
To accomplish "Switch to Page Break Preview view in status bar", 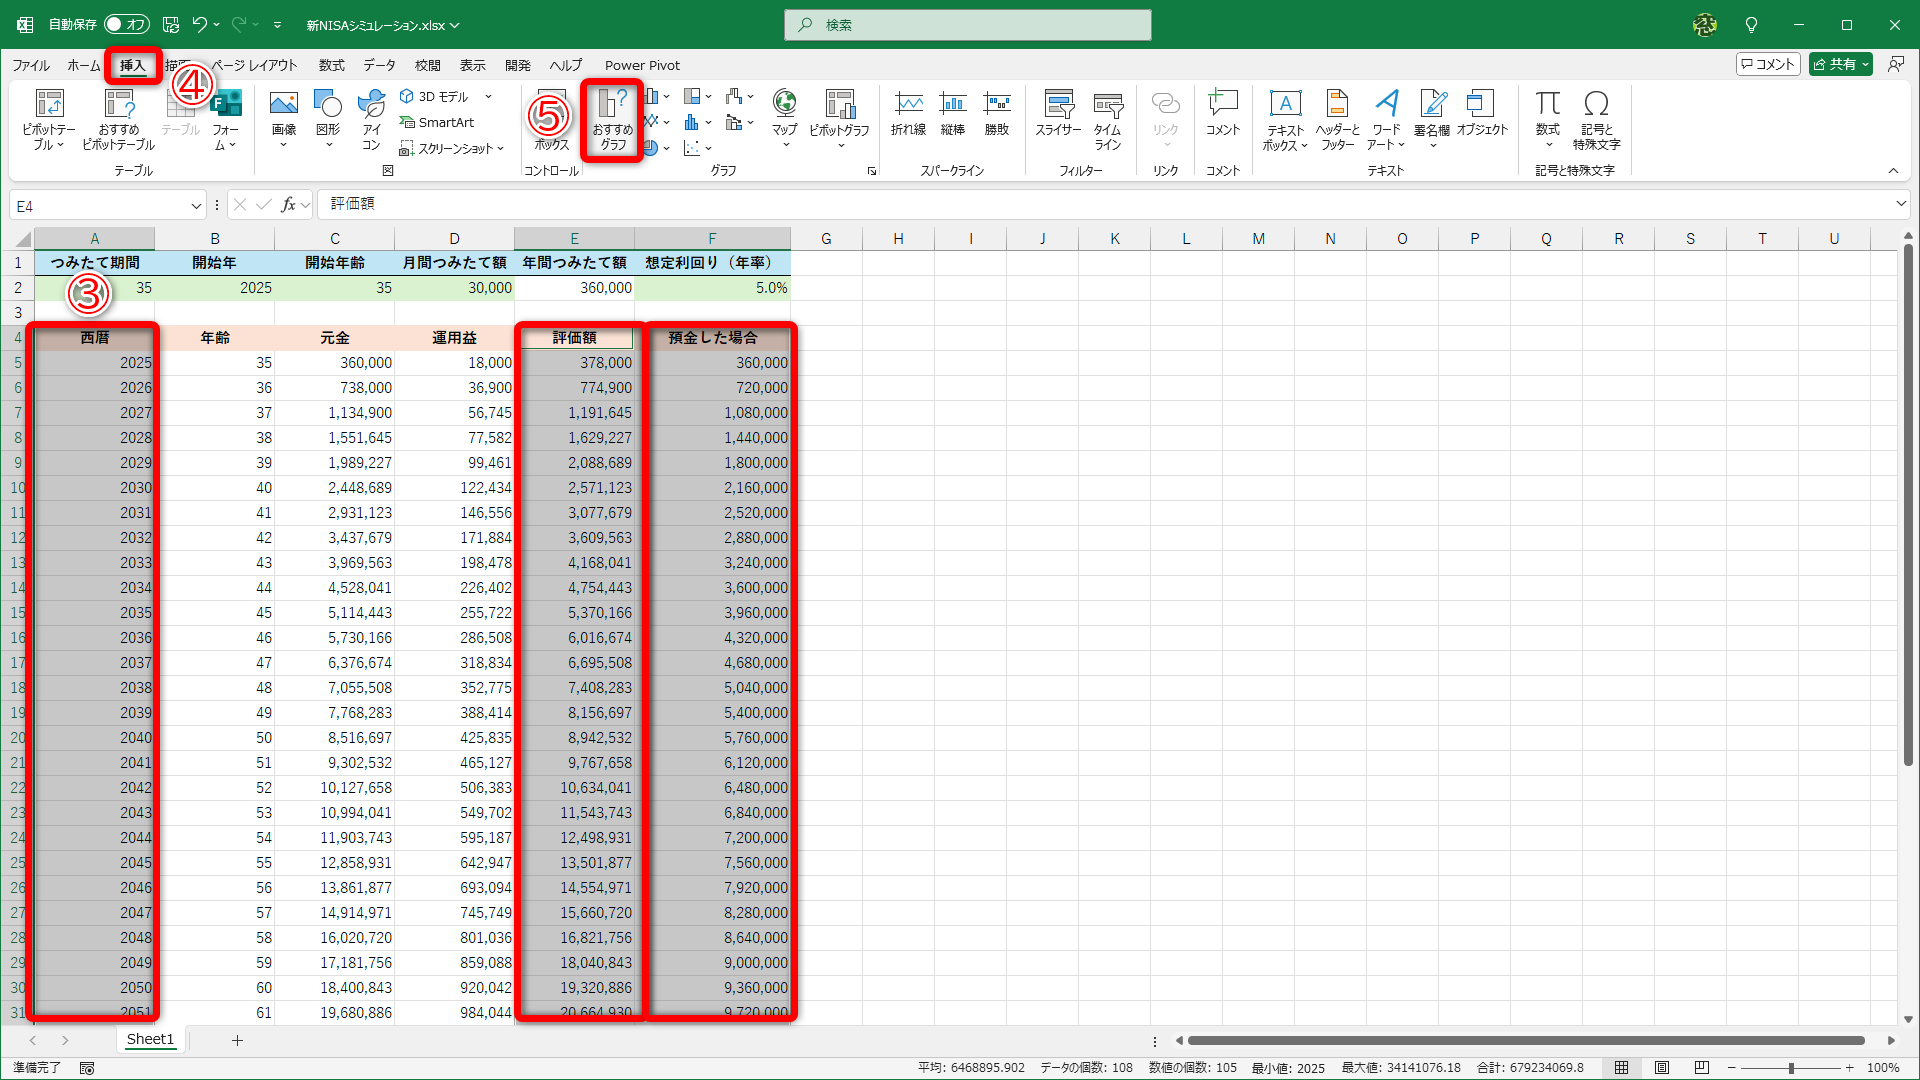I will point(1702,1068).
